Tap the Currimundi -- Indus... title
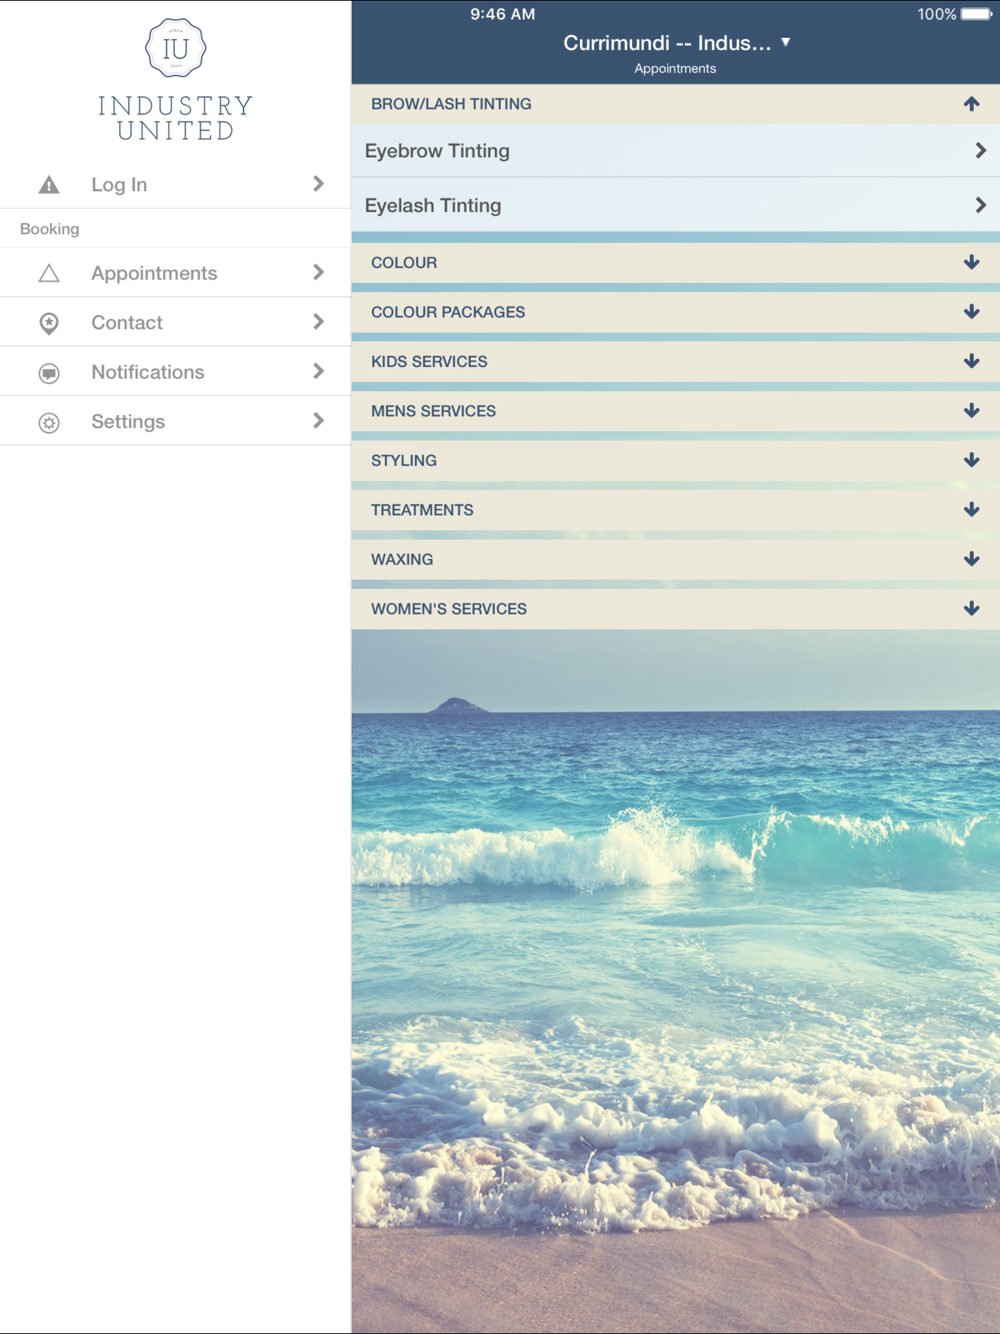The width and height of the screenshot is (1000, 1334). 667,43
